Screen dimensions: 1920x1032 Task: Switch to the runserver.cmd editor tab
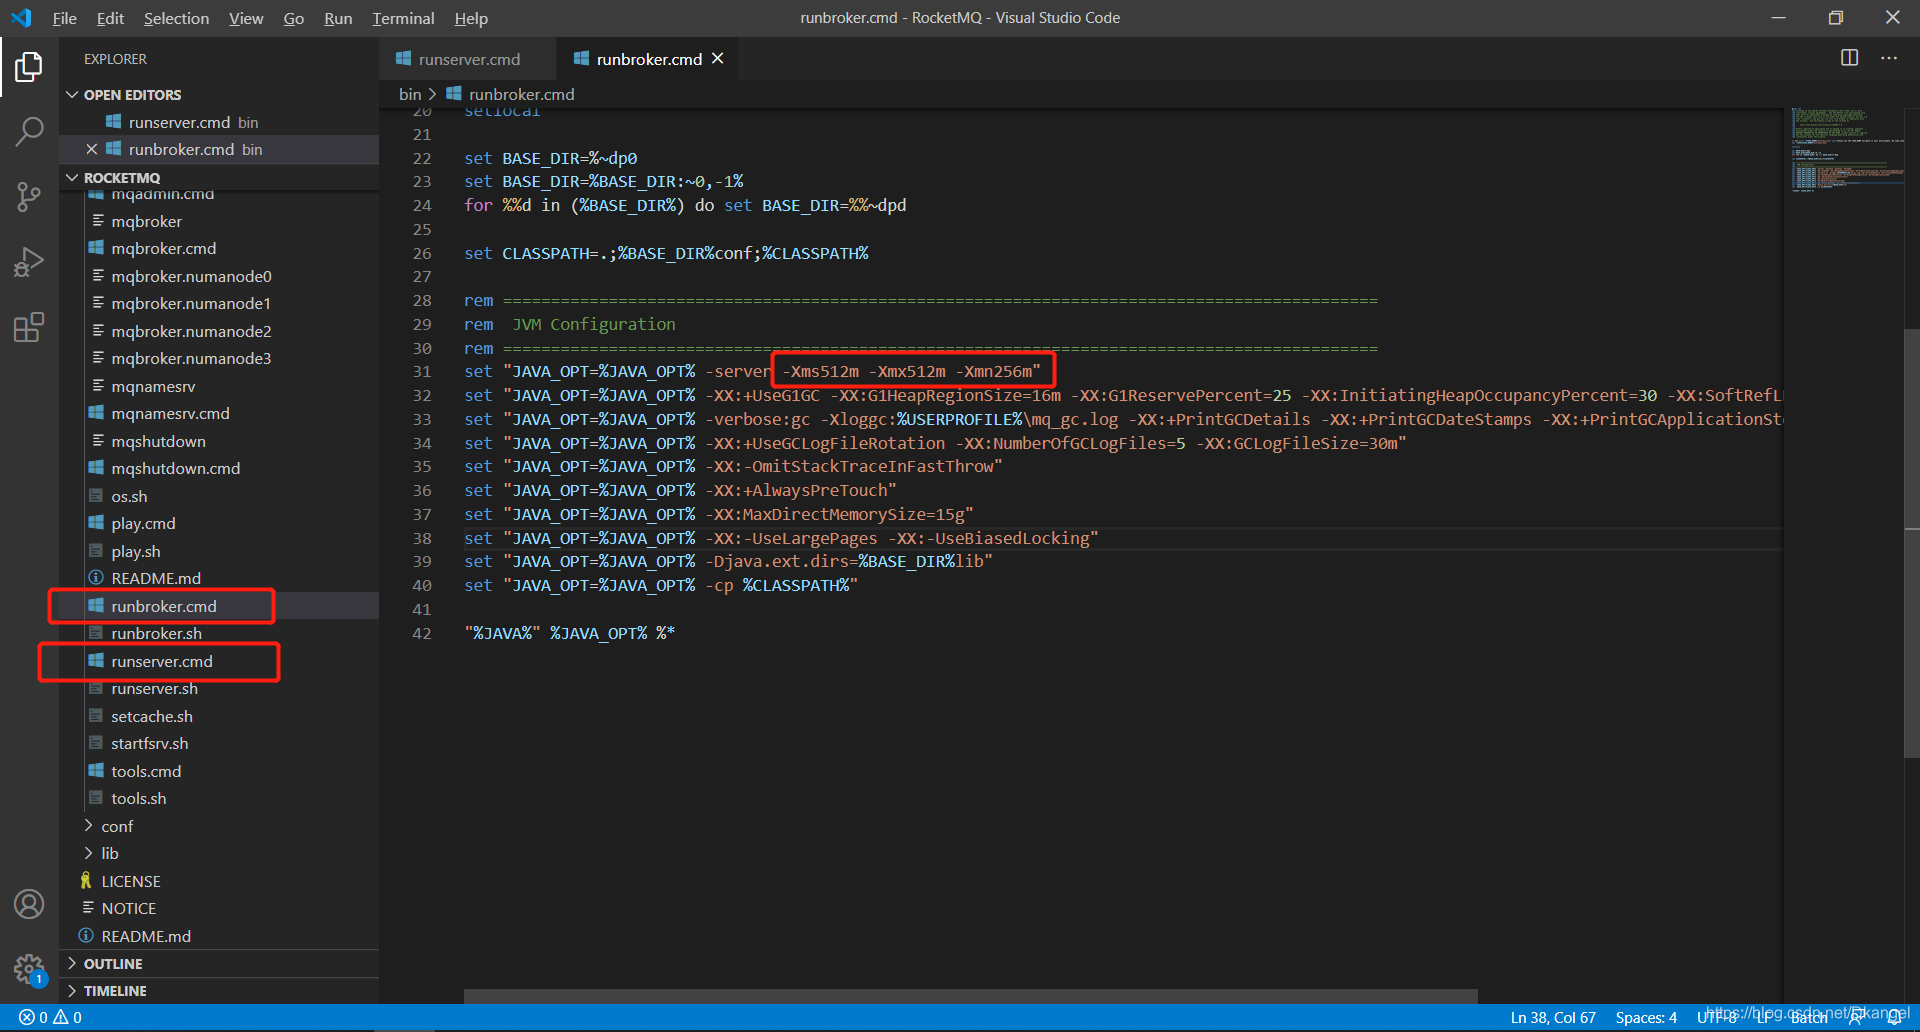tap(468, 59)
